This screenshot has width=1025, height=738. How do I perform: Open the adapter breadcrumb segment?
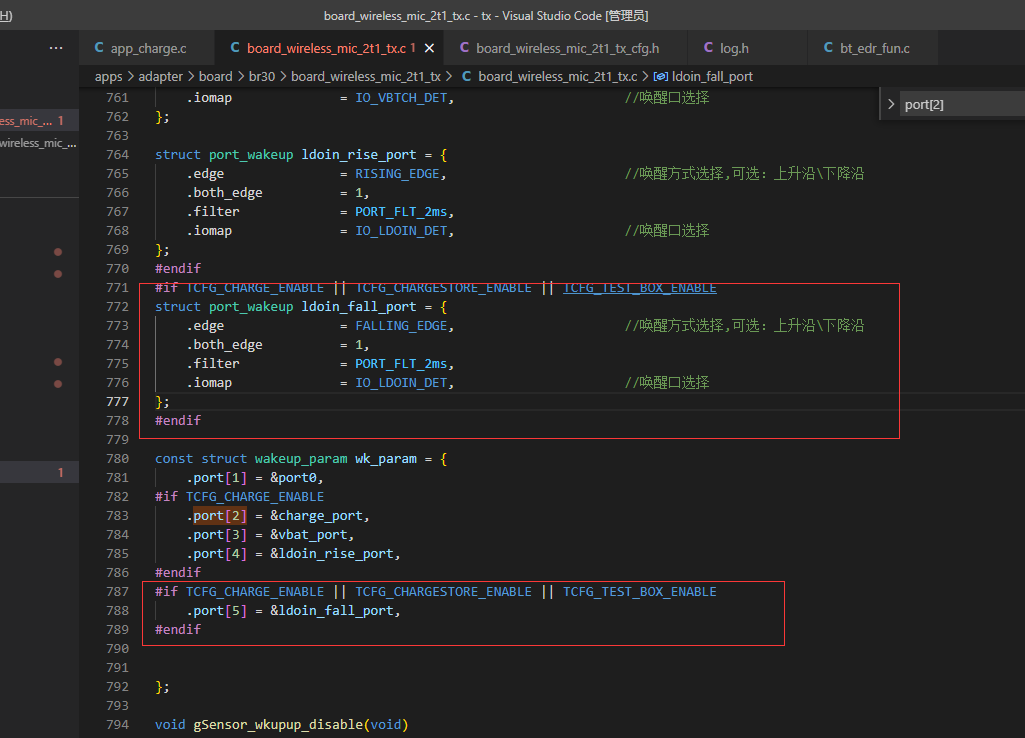pyautogui.click(x=160, y=76)
